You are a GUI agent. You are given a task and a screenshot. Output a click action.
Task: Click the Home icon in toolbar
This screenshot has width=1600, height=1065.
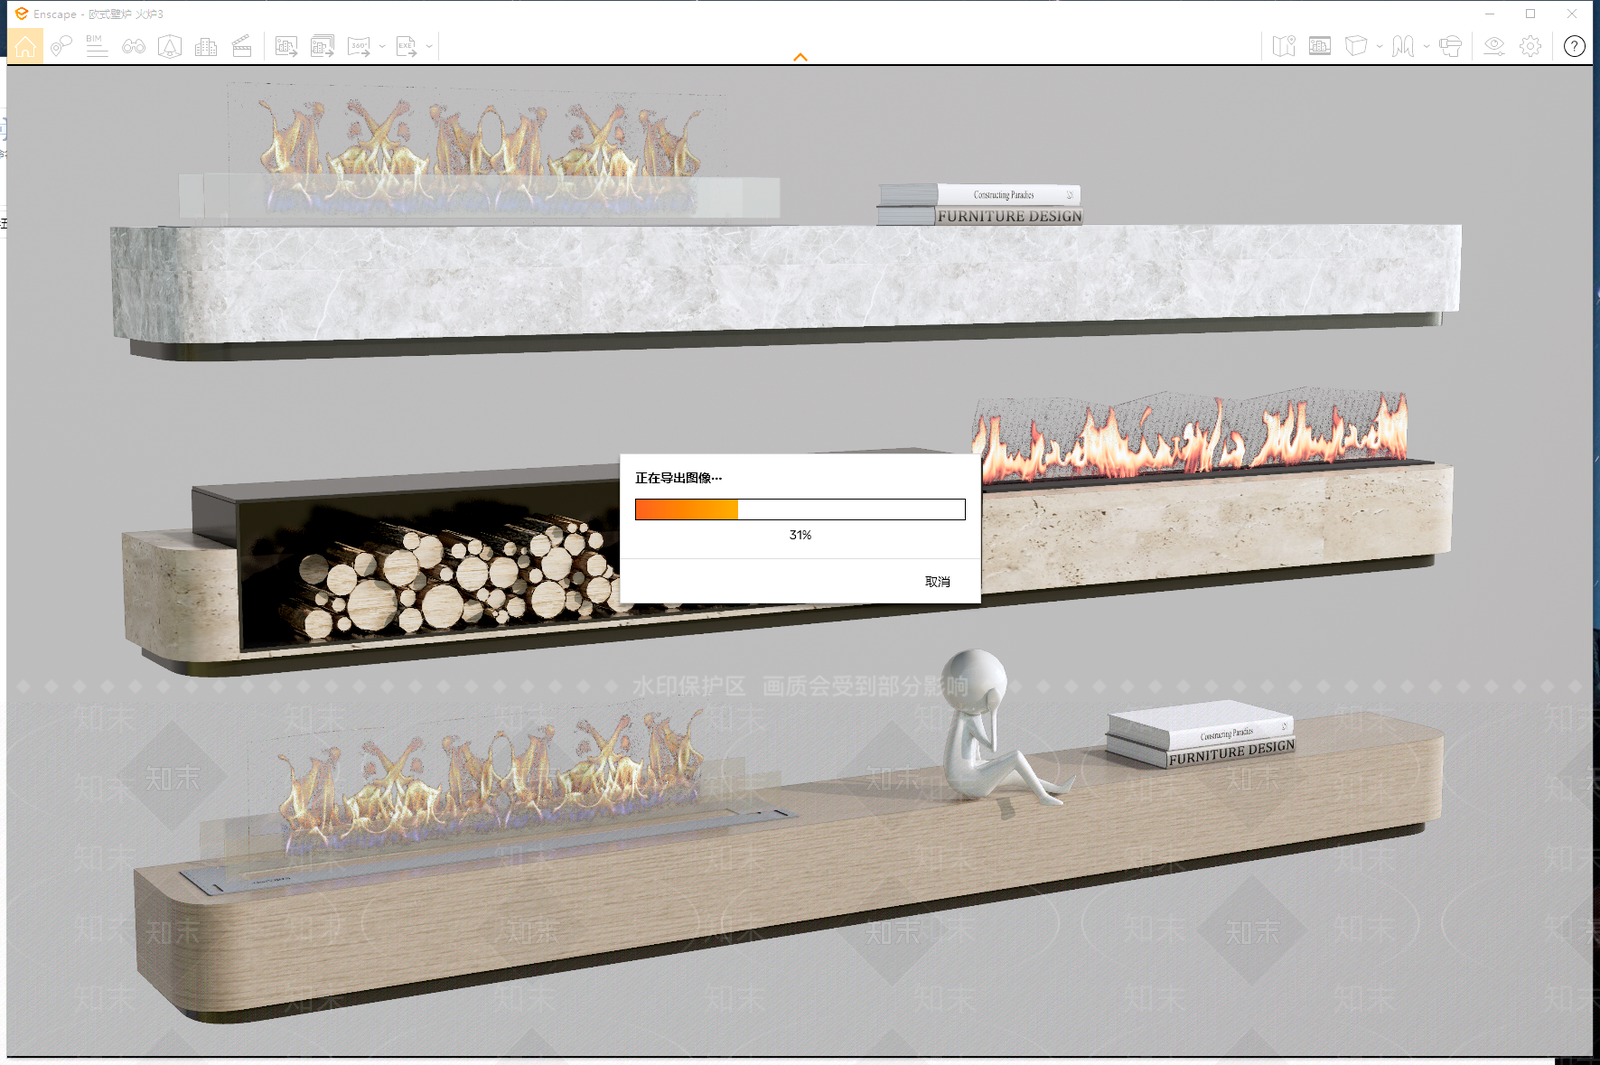point(25,46)
